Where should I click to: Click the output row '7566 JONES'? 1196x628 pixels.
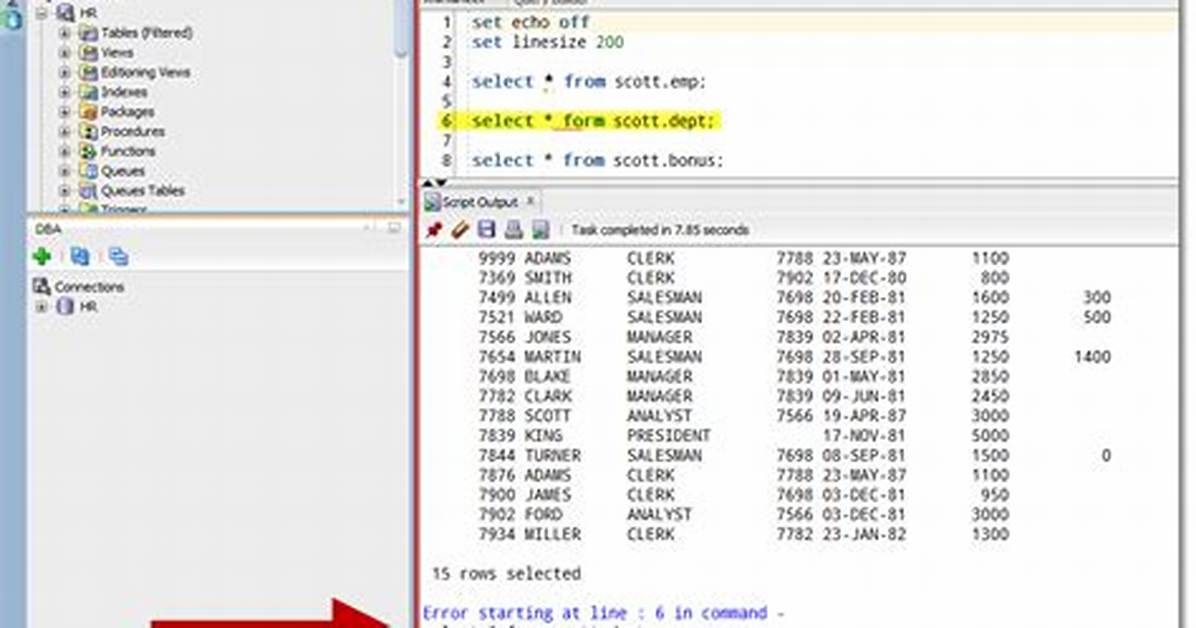[x=744, y=337]
